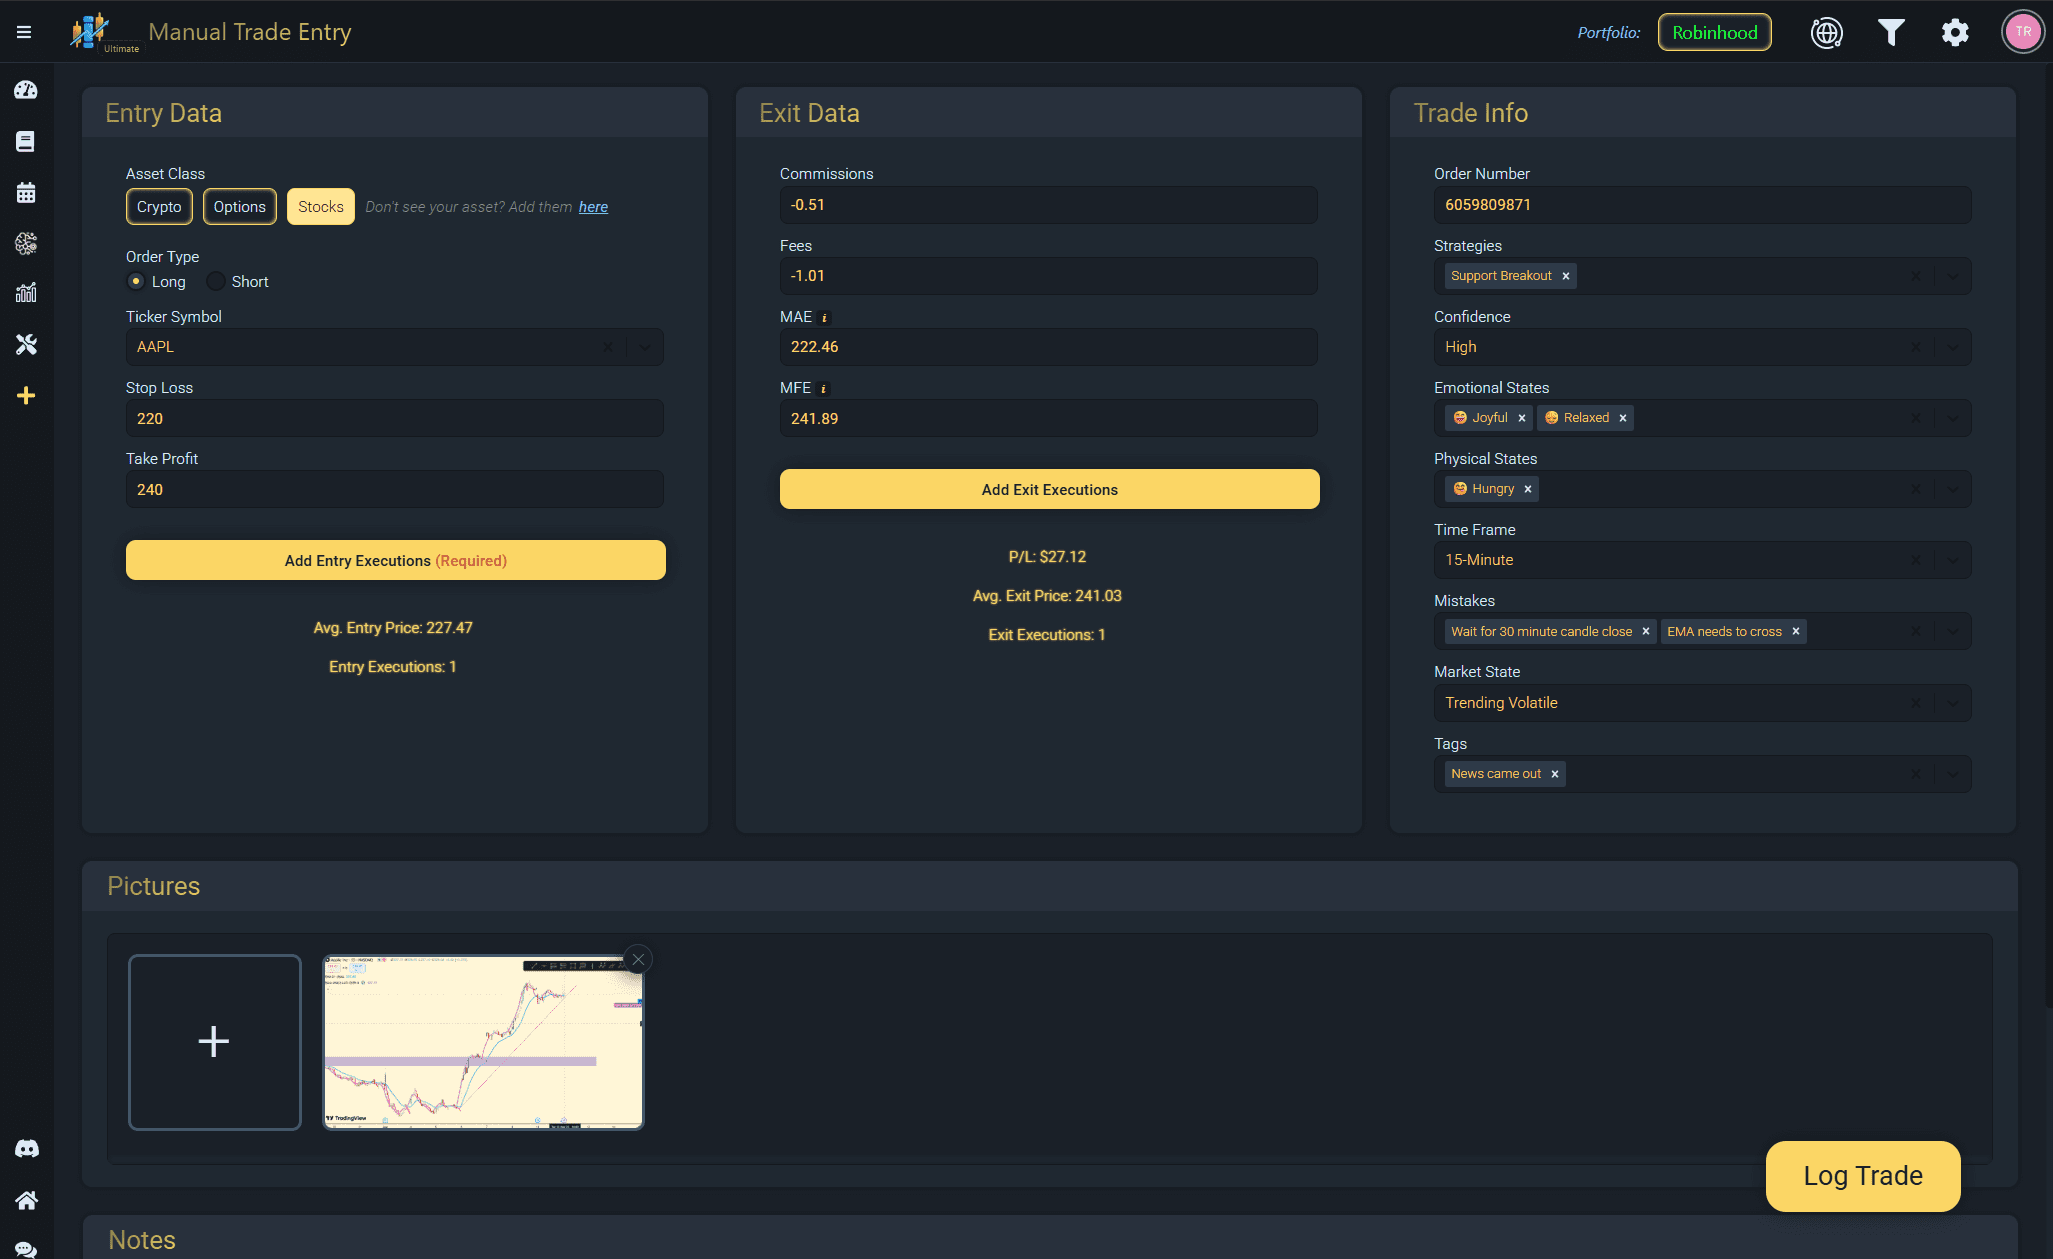Open the Discord icon in sidebar

tap(26, 1149)
